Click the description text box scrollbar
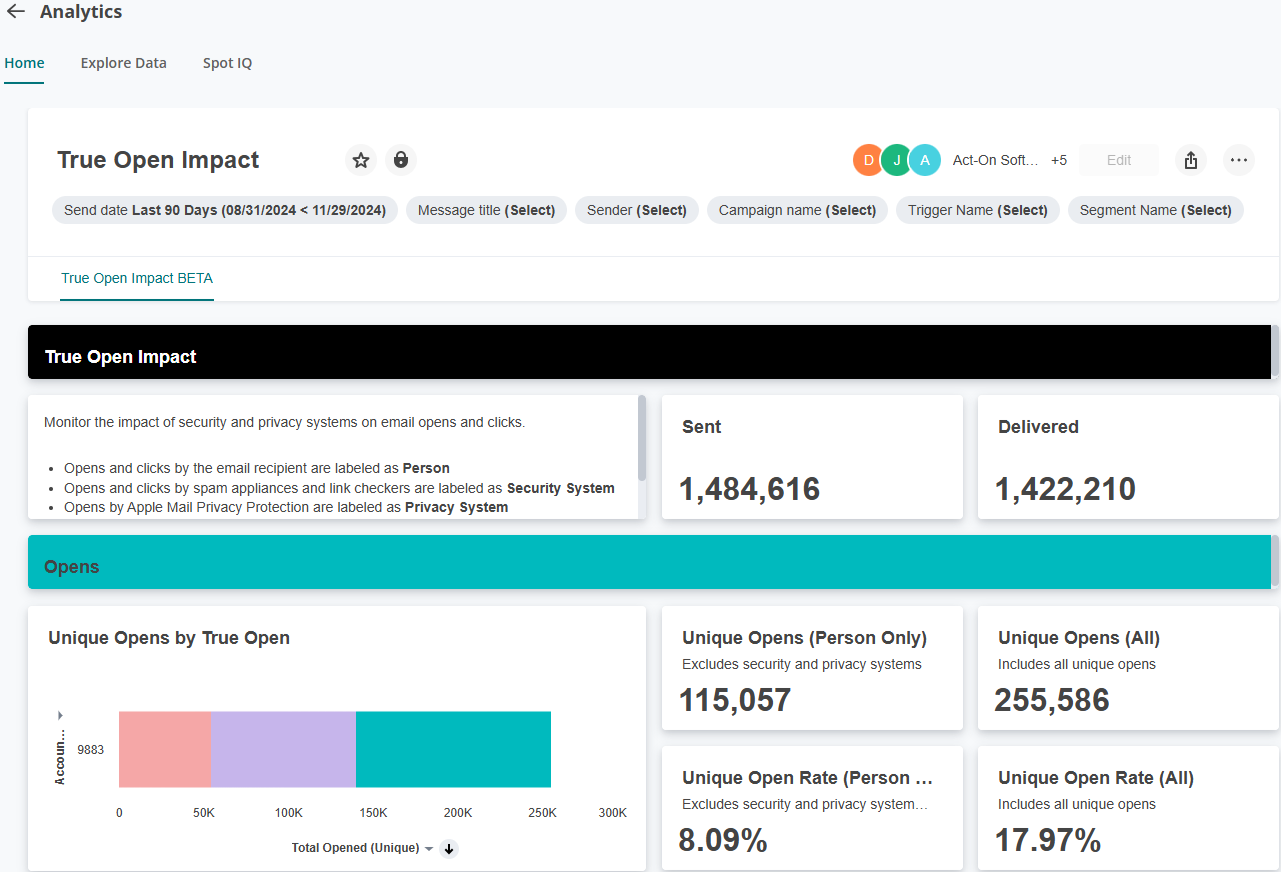This screenshot has width=1281, height=872. [x=641, y=438]
